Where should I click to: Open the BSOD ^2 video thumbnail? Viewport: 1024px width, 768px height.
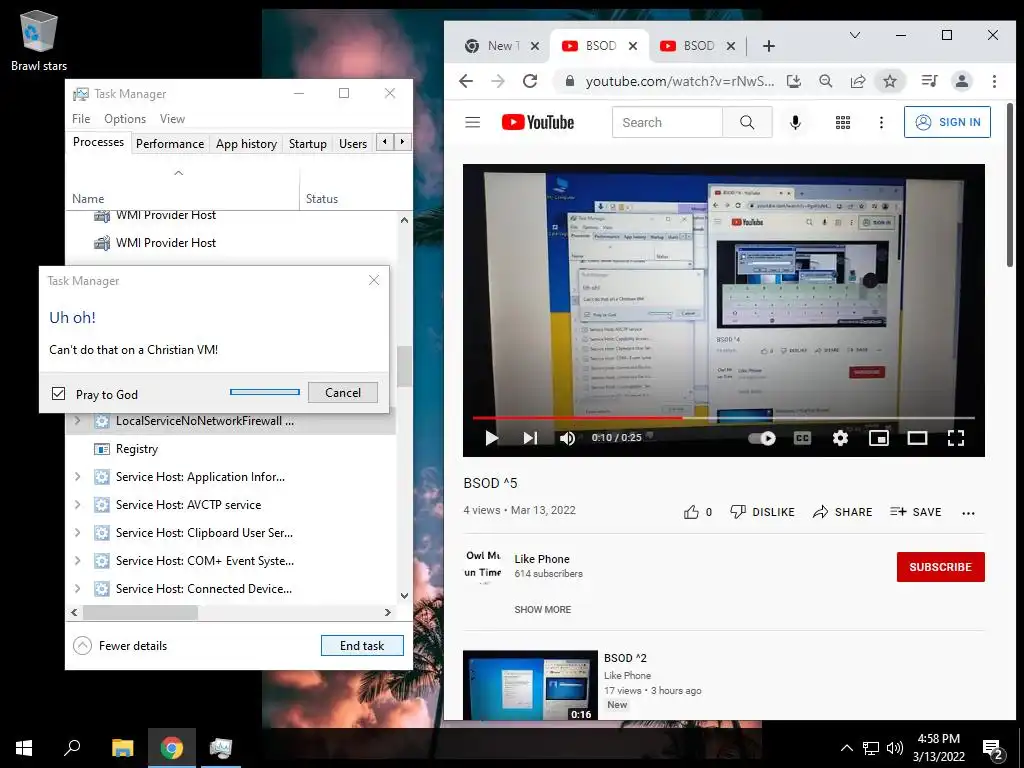tap(530, 686)
